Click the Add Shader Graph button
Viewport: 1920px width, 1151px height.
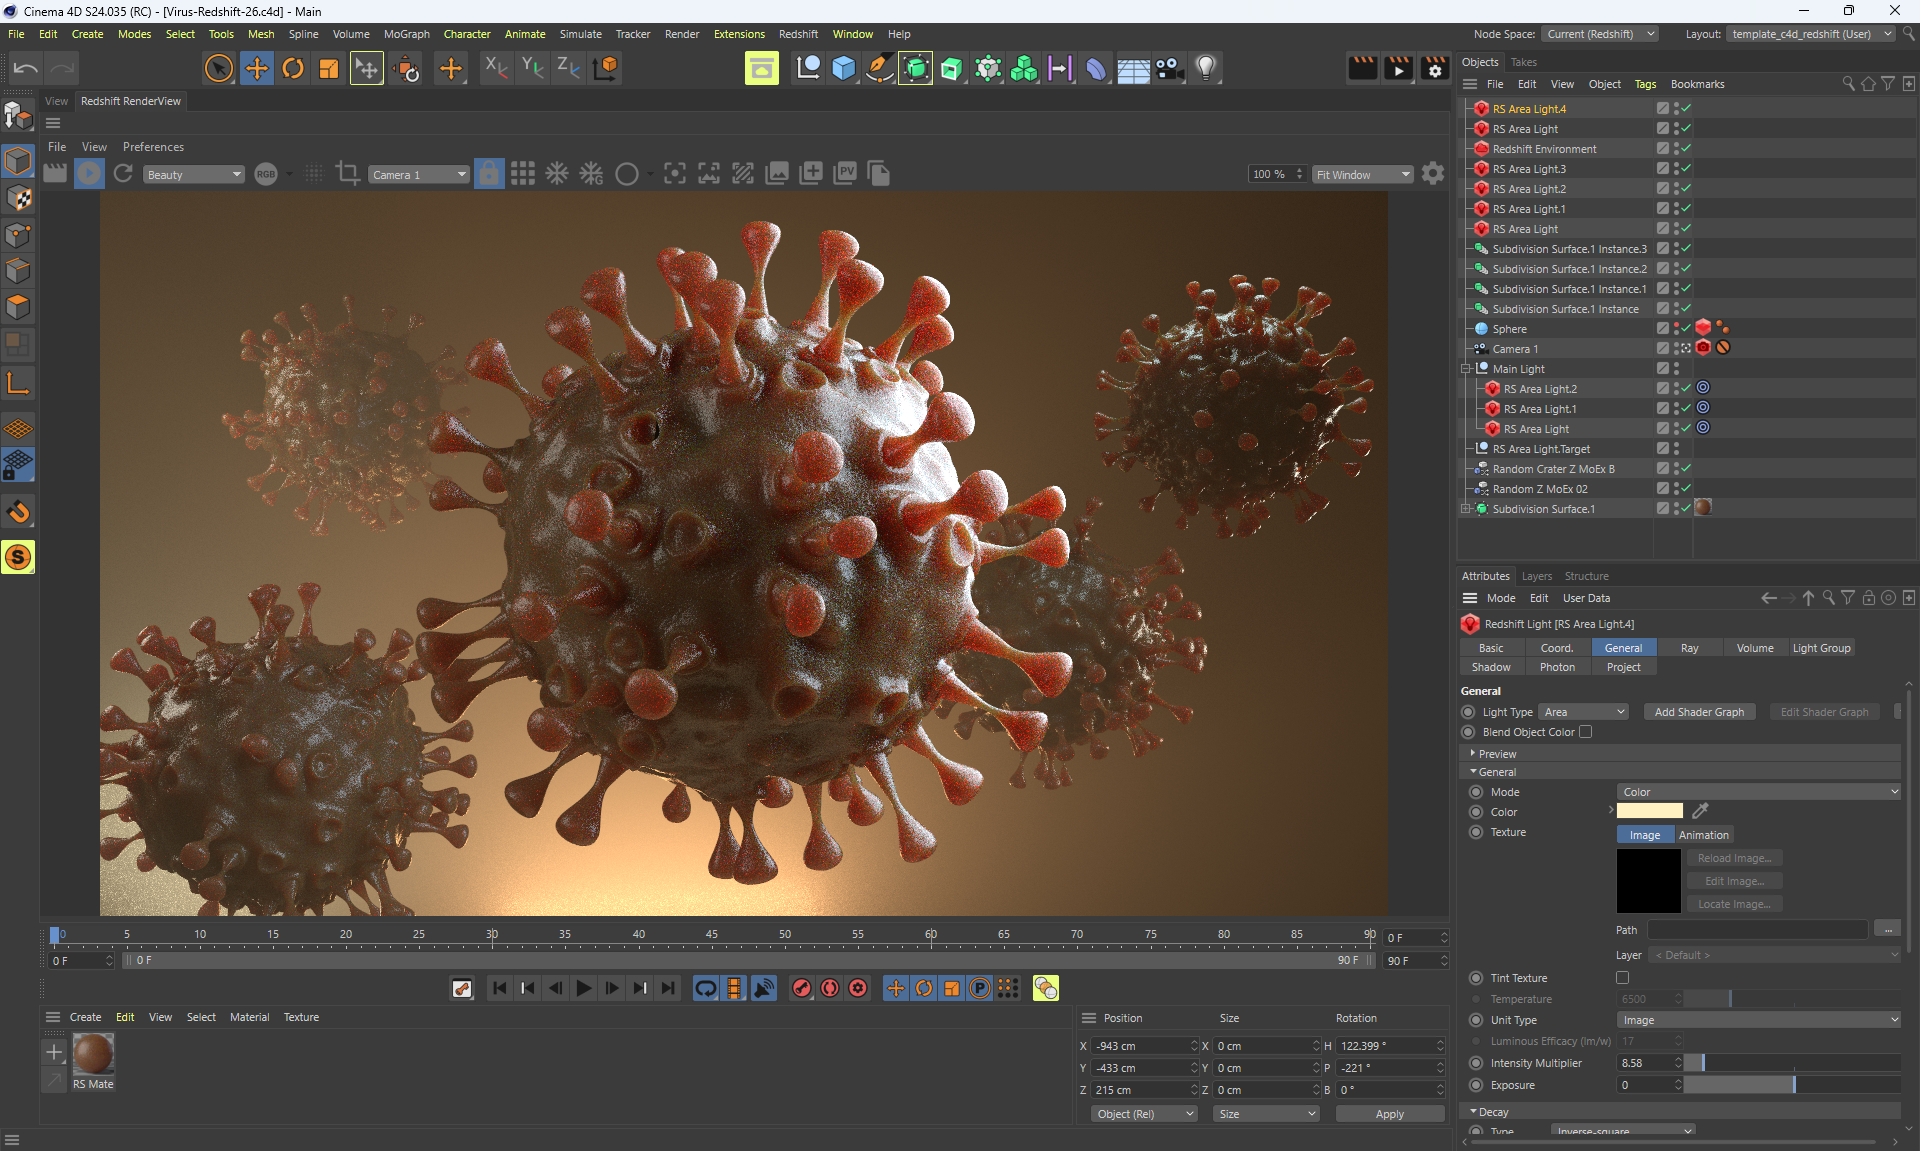tap(1698, 712)
